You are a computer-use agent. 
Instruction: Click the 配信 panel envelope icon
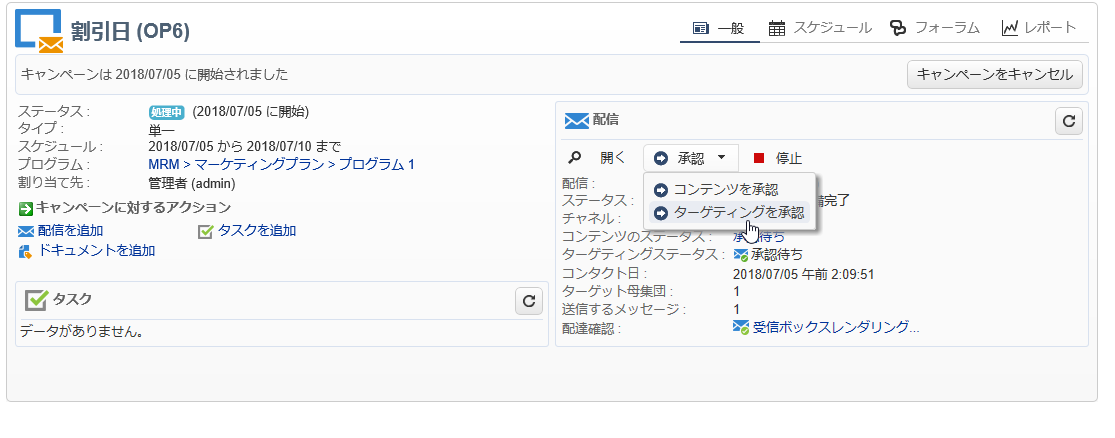(577, 121)
